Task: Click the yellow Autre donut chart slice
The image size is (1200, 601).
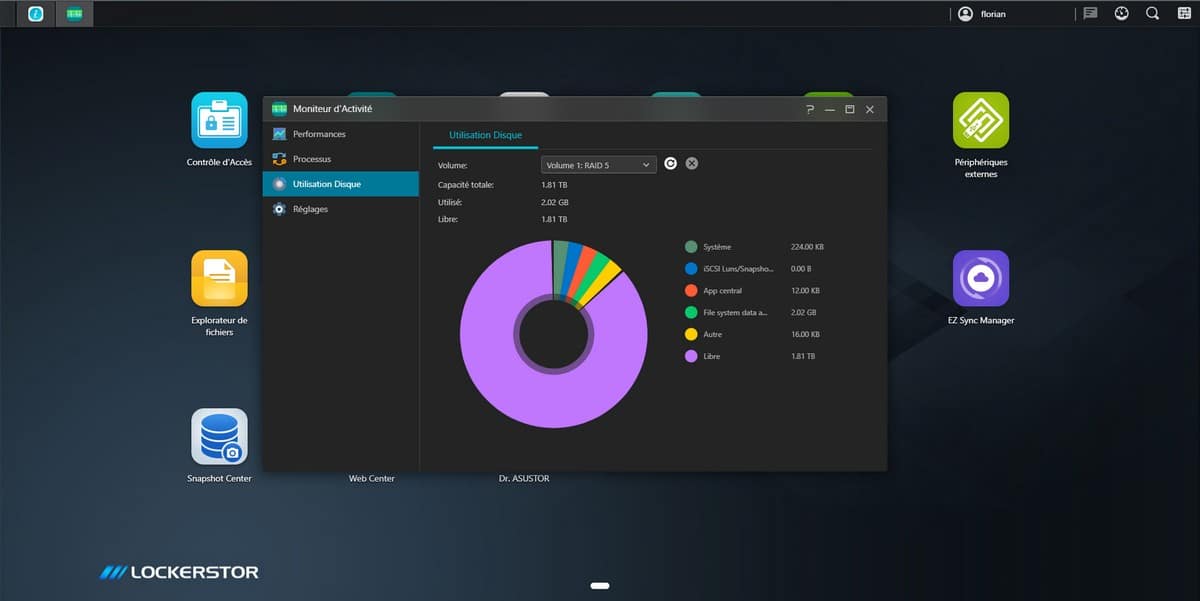Action: tap(603, 282)
